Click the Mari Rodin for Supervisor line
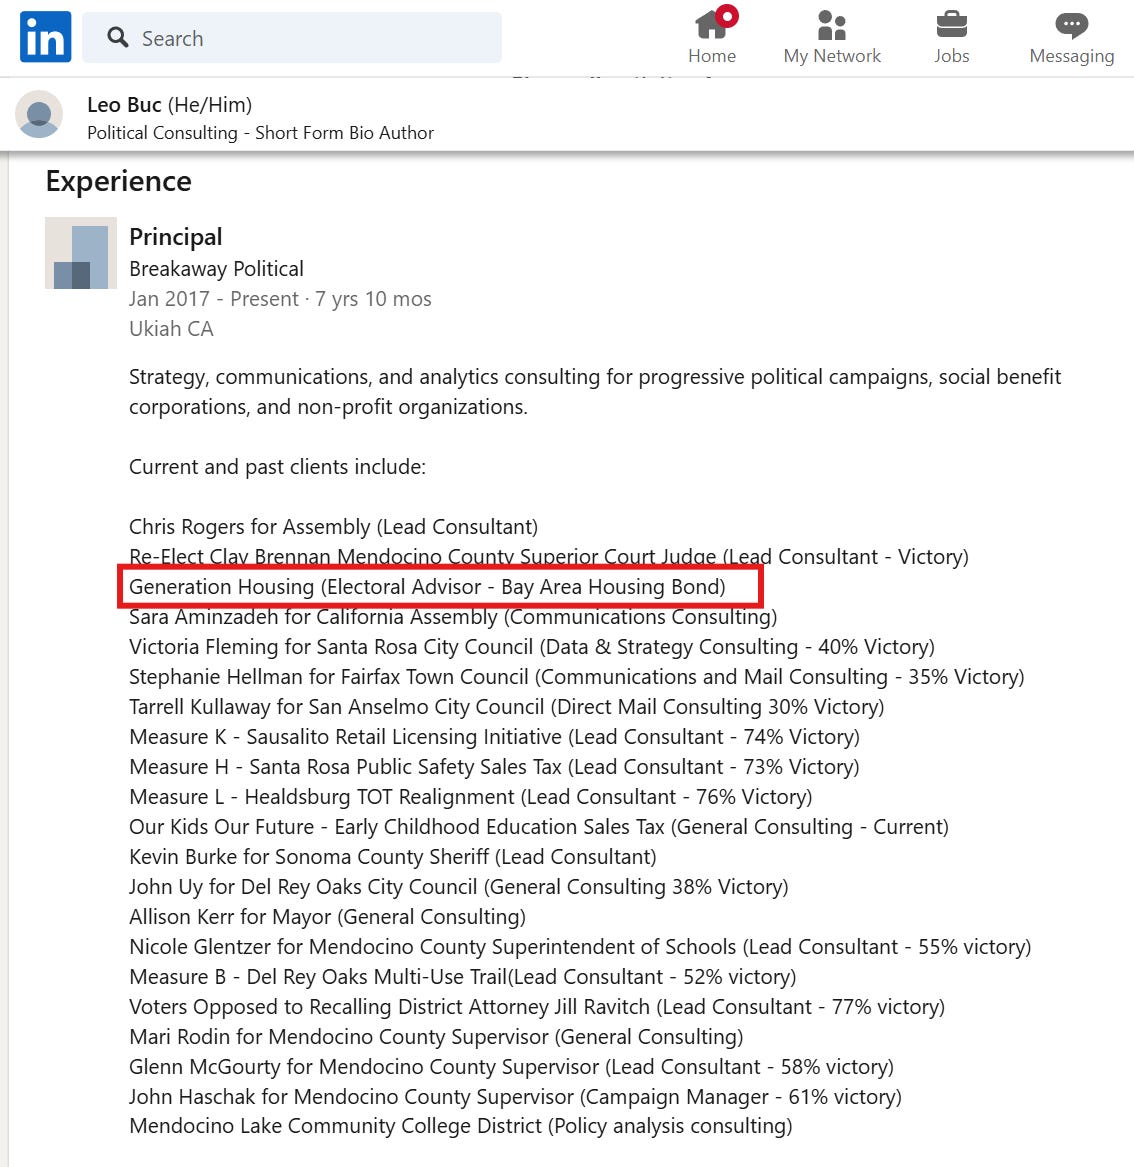Image resolution: width=1134 pixels, height=1167 pixels. 436,1037
